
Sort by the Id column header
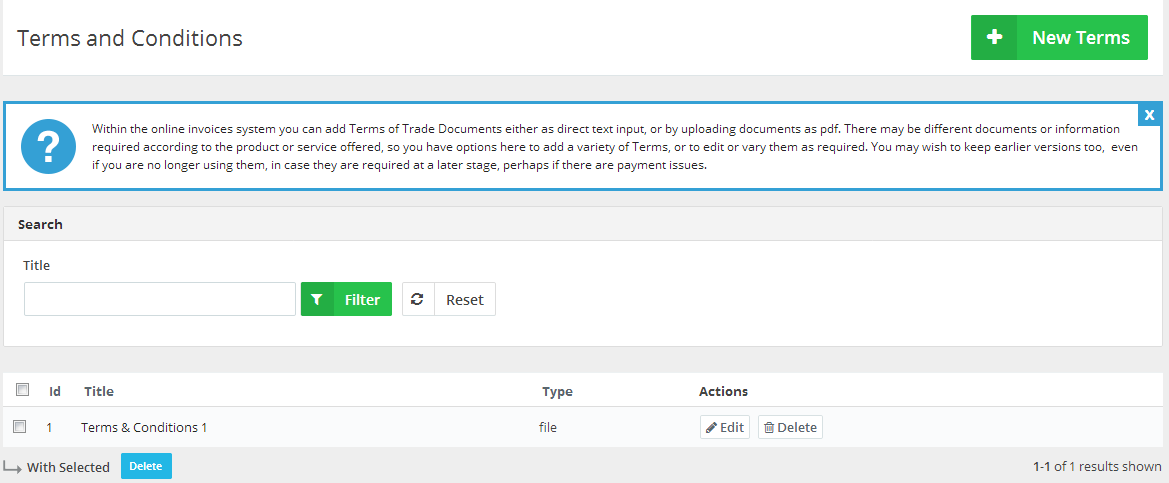click(x=54, y=391)
